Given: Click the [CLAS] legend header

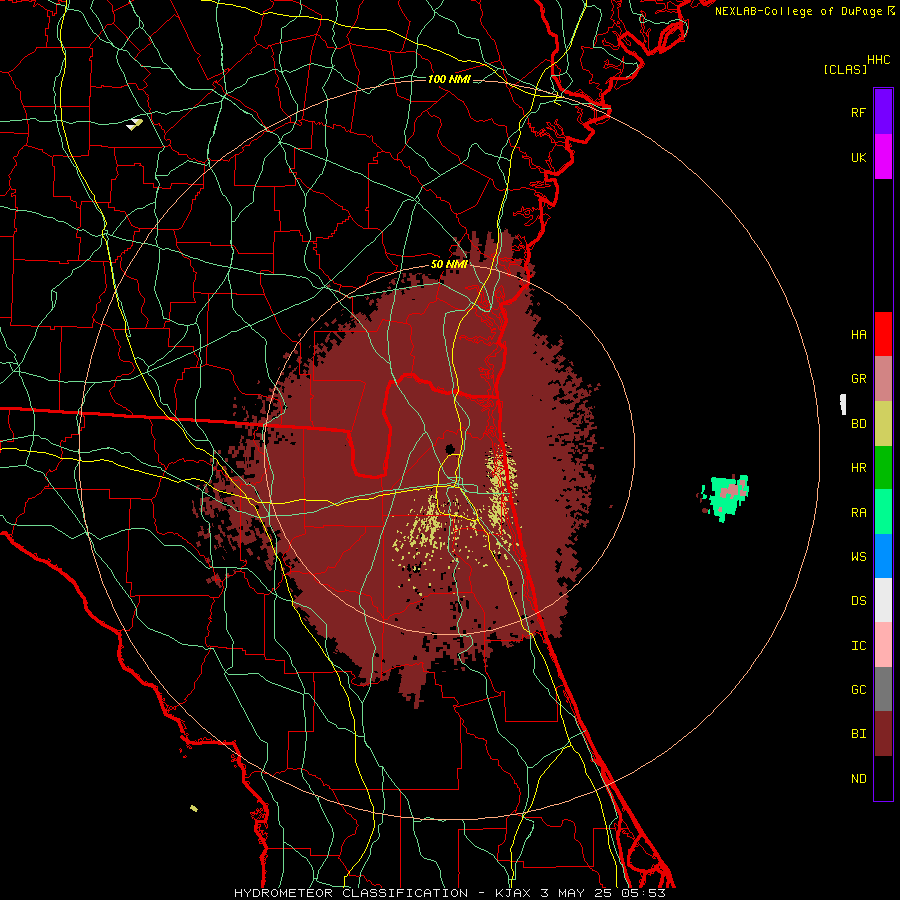Looking at the screenshot, I should point(845,69).
